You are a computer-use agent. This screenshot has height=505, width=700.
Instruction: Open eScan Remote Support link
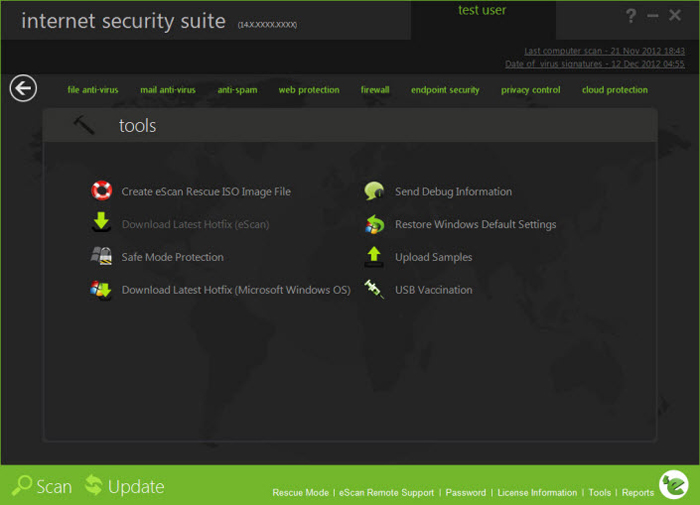[386, 492]
